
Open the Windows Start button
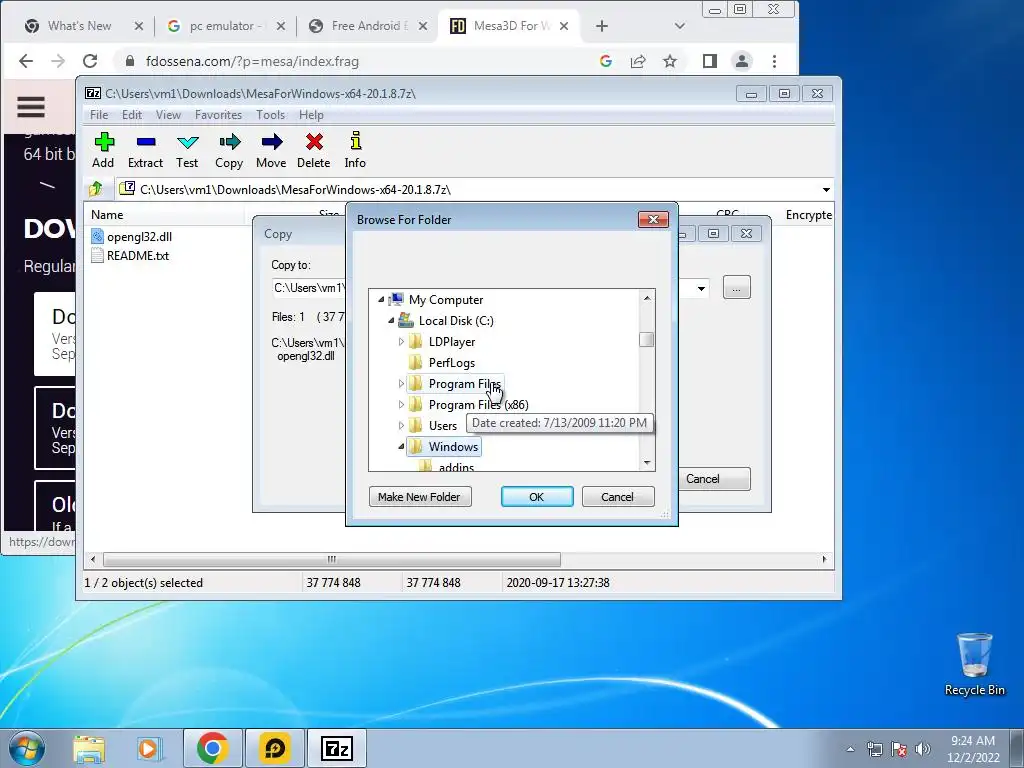[x=27, y=748]
